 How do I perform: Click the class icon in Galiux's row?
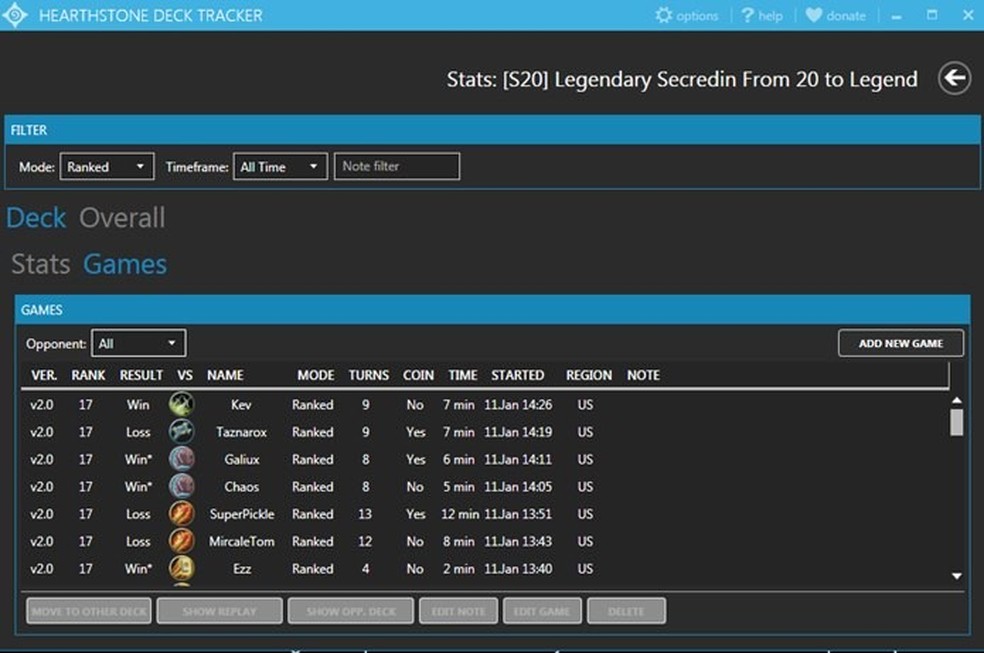click(x=181, y=459)
